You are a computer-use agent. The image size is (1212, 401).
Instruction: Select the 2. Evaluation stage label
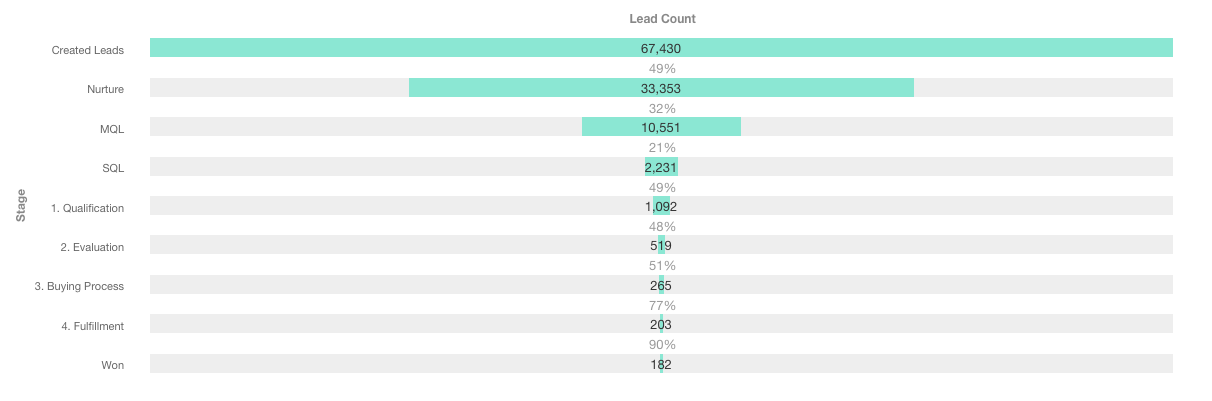click(x=92, y=247)
